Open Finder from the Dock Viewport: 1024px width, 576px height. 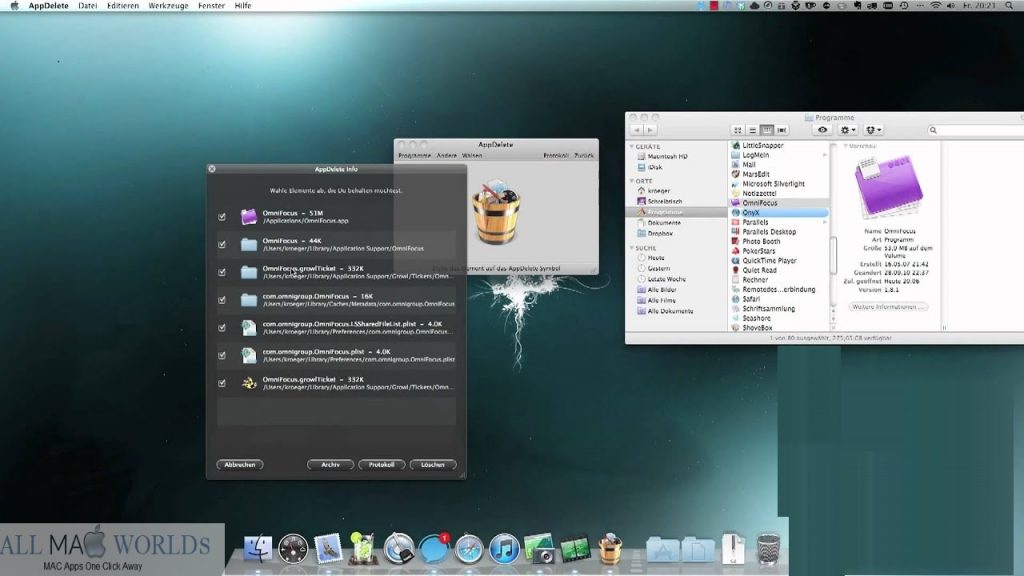point(258,549)
